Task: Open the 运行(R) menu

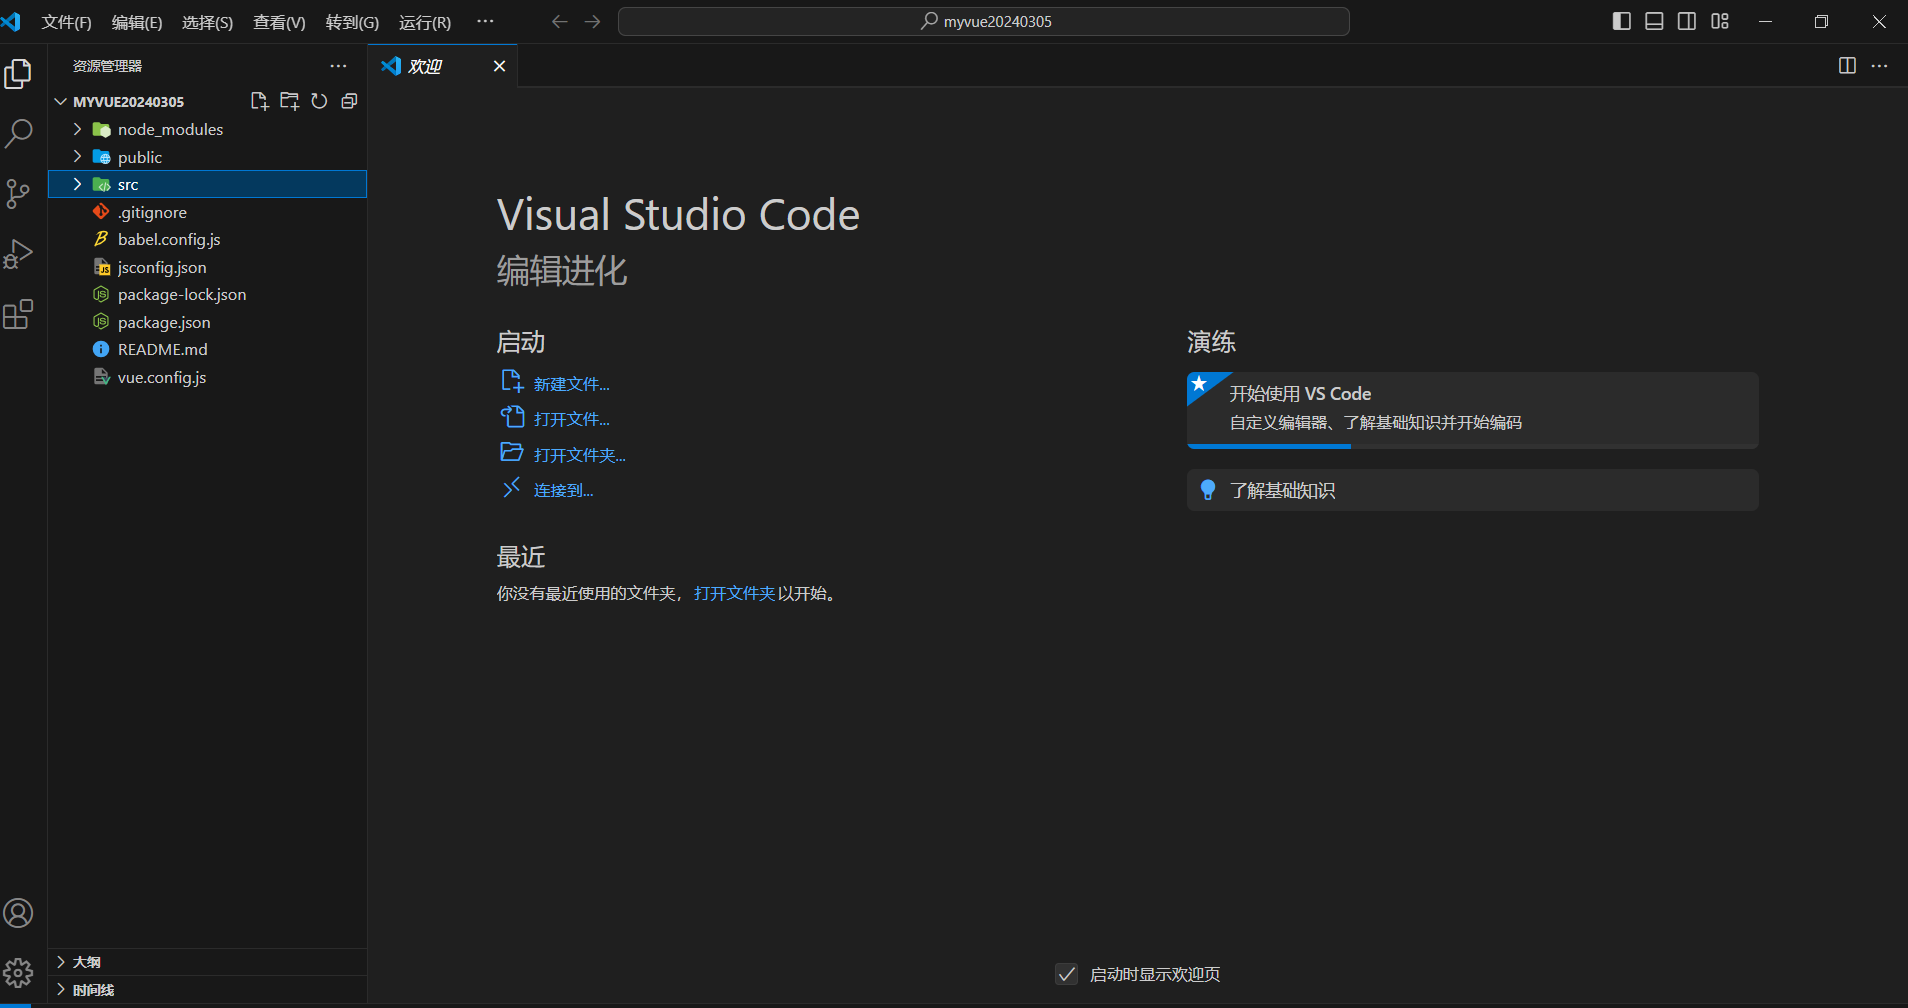Action: (424, 22)
